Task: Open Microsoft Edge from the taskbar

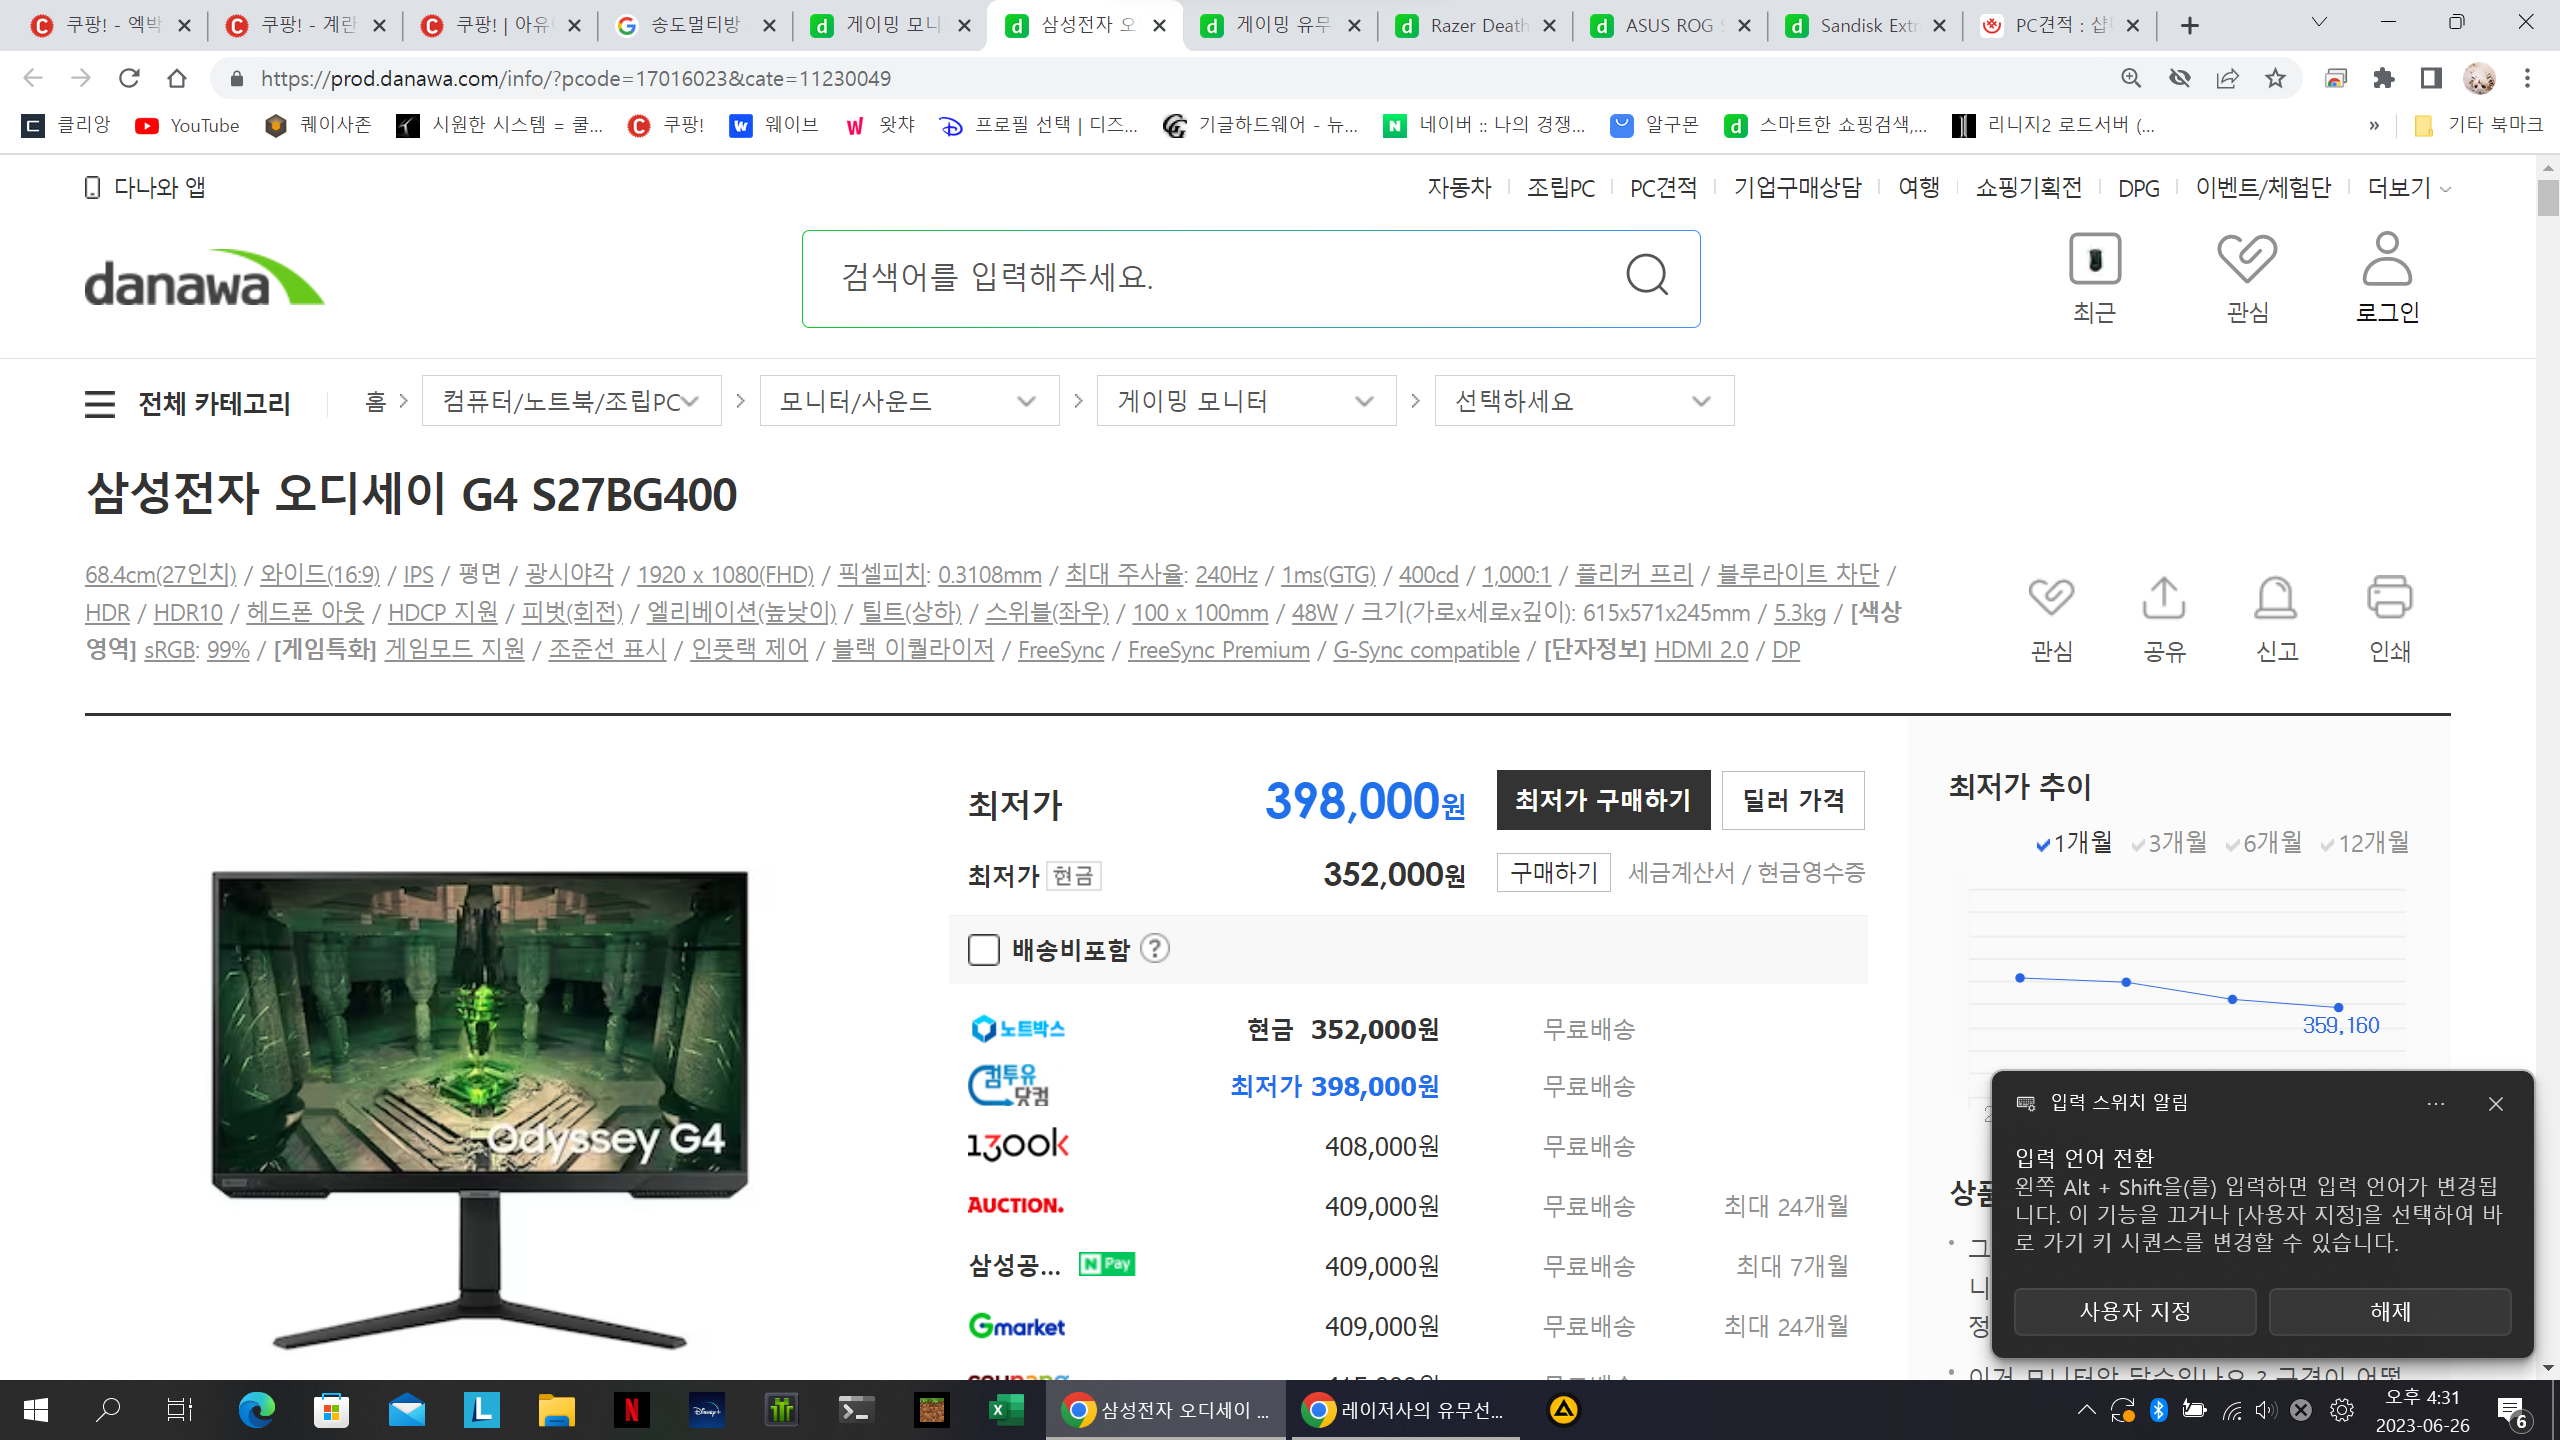Action: pos(257,1410)
